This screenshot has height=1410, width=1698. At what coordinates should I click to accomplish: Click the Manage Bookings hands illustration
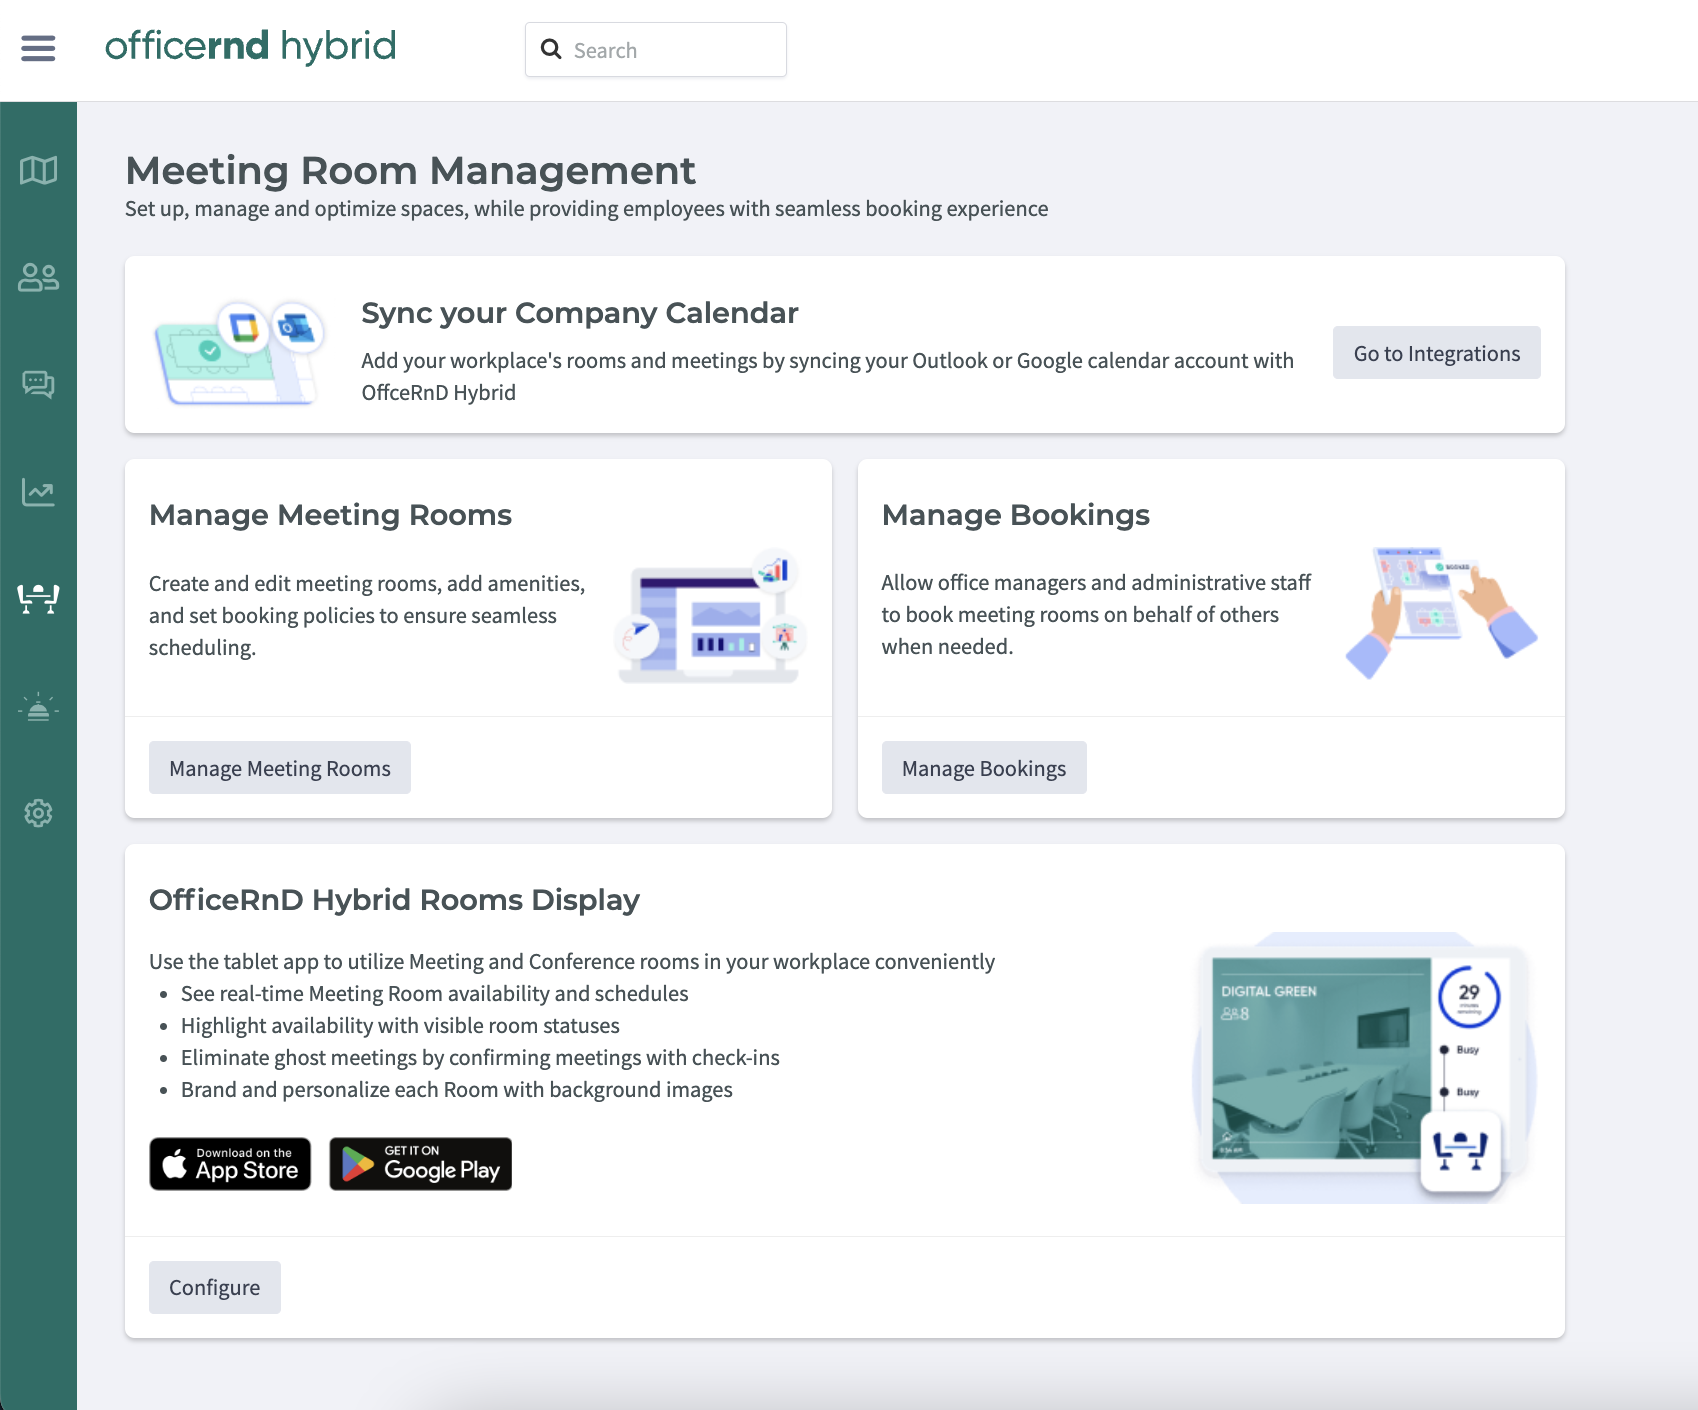pos(1441,612)
